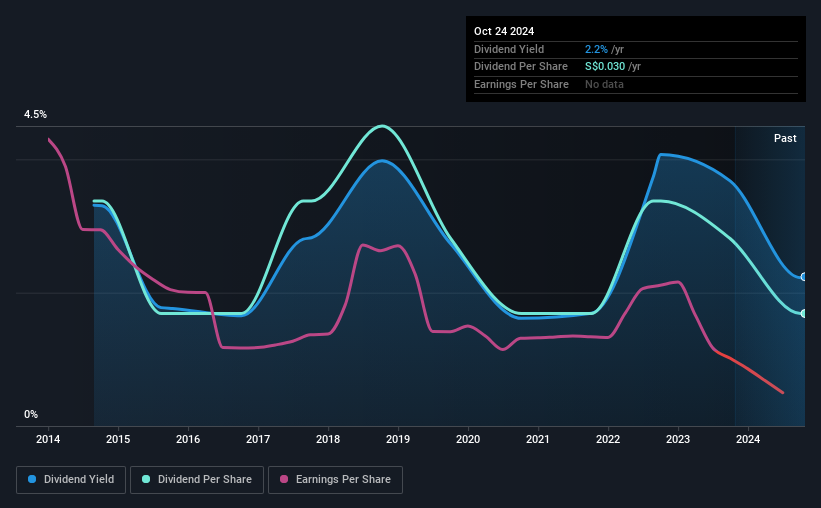The width and height of the screenshot is (821, 508).
Task: Click the Past region label
Action: click(785, 138)
